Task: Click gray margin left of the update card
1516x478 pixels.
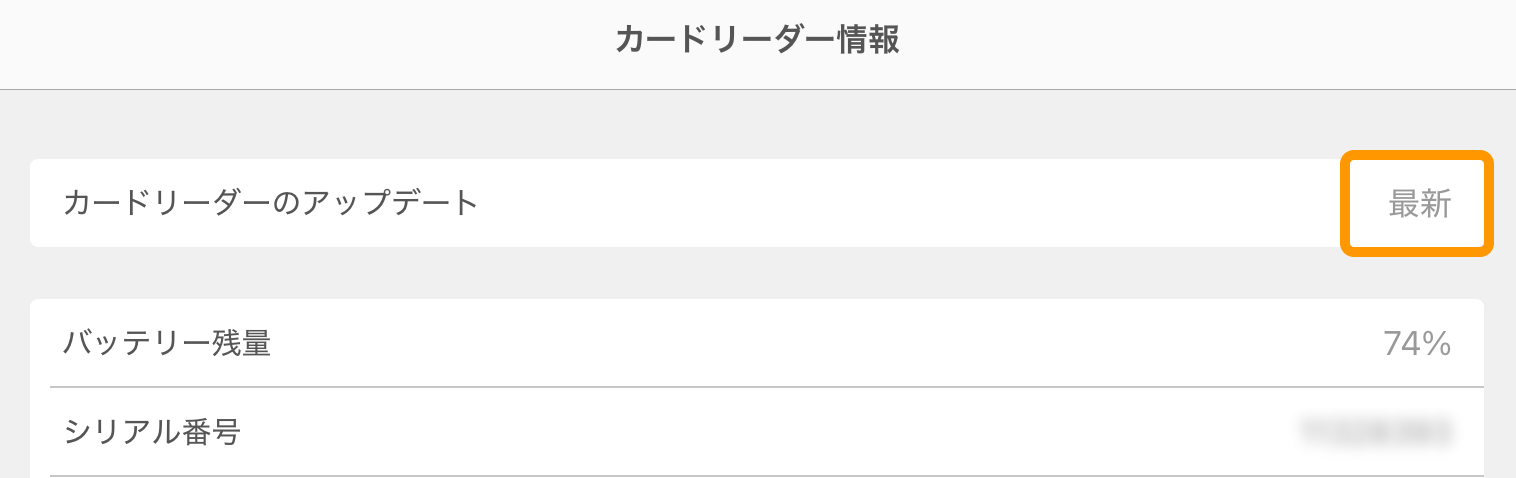Action: [14, 203]
